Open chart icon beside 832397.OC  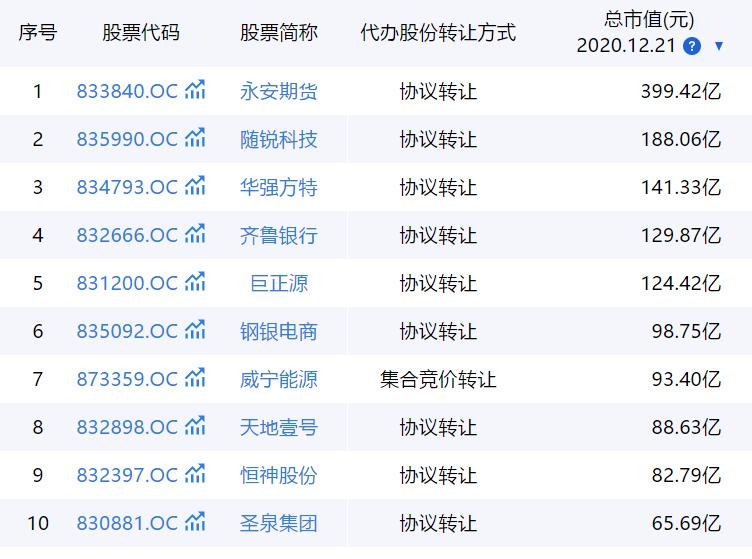pyautogui.click(x=195, y=473)
